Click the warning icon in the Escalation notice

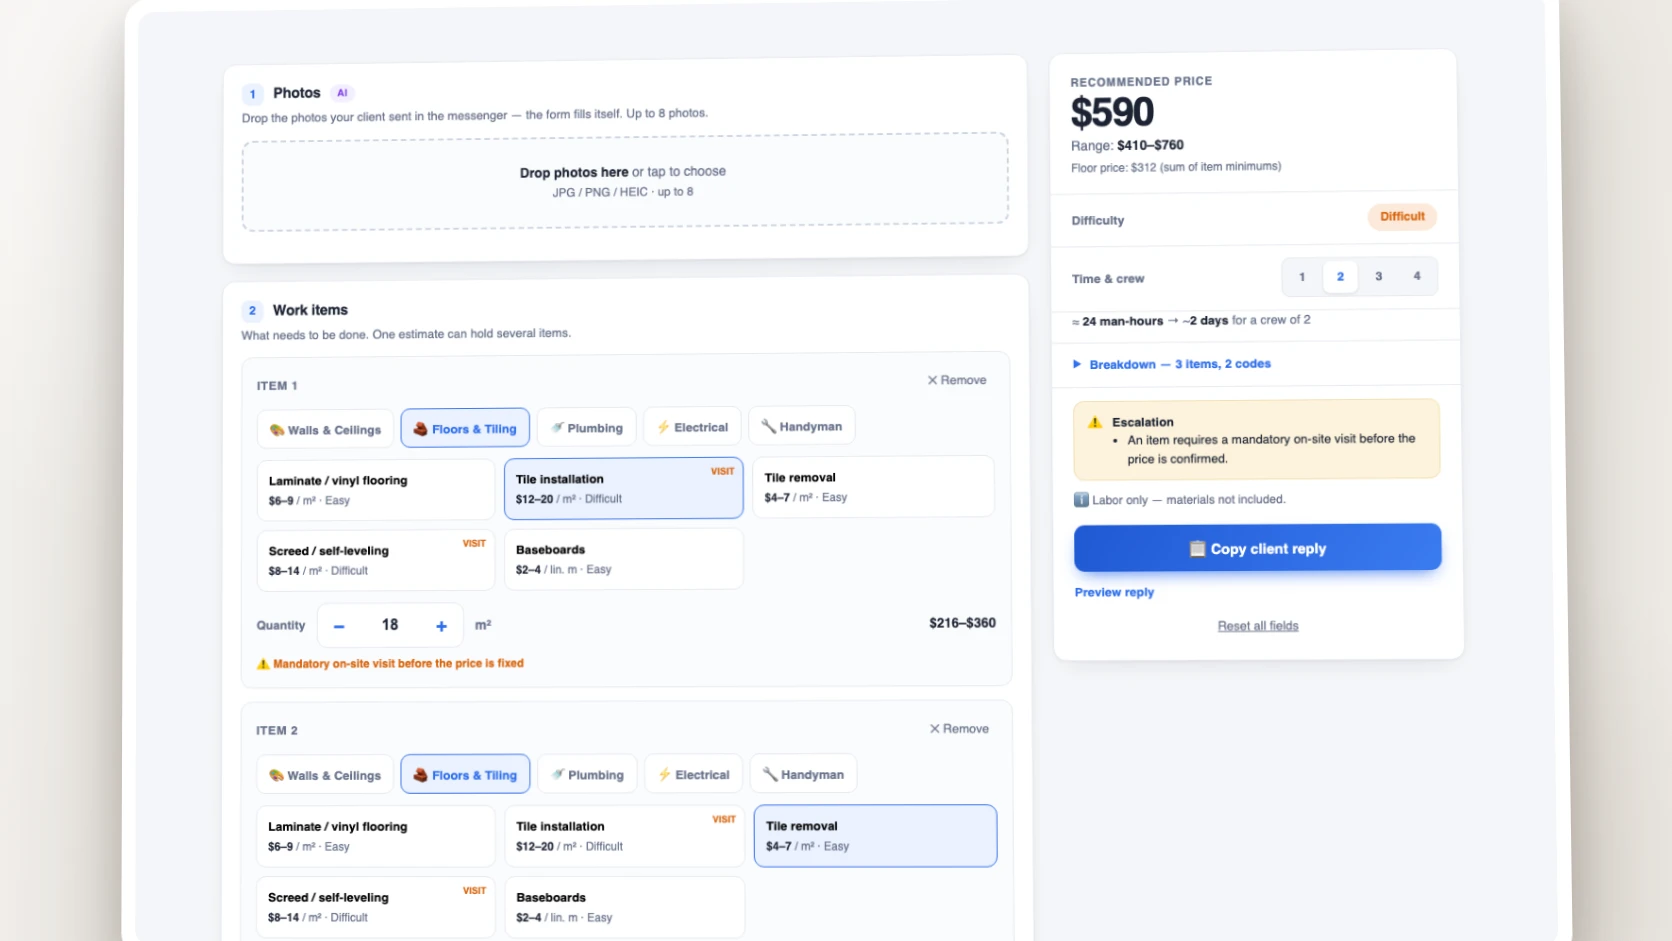(x=1095, y=422)
